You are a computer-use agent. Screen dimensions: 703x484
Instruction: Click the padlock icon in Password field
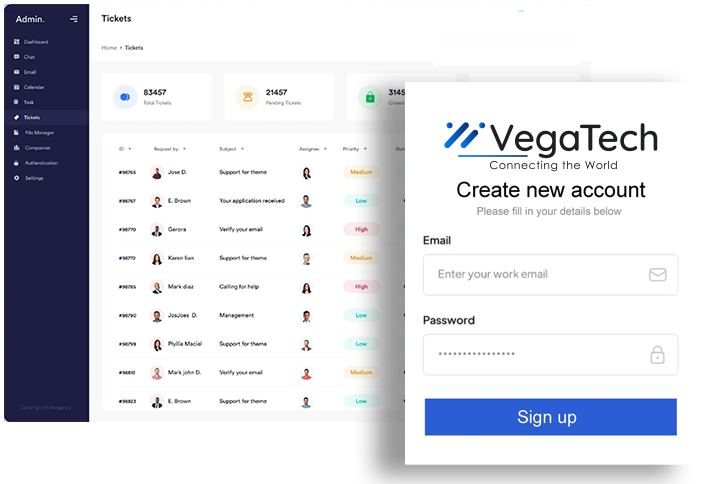657,354
